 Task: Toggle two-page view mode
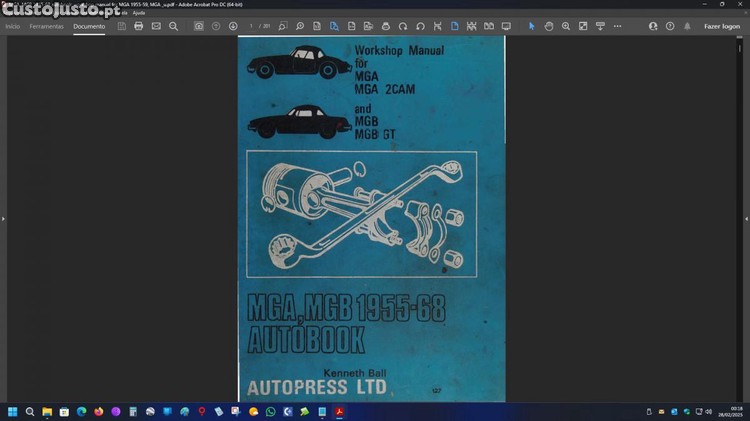[488, 26]
